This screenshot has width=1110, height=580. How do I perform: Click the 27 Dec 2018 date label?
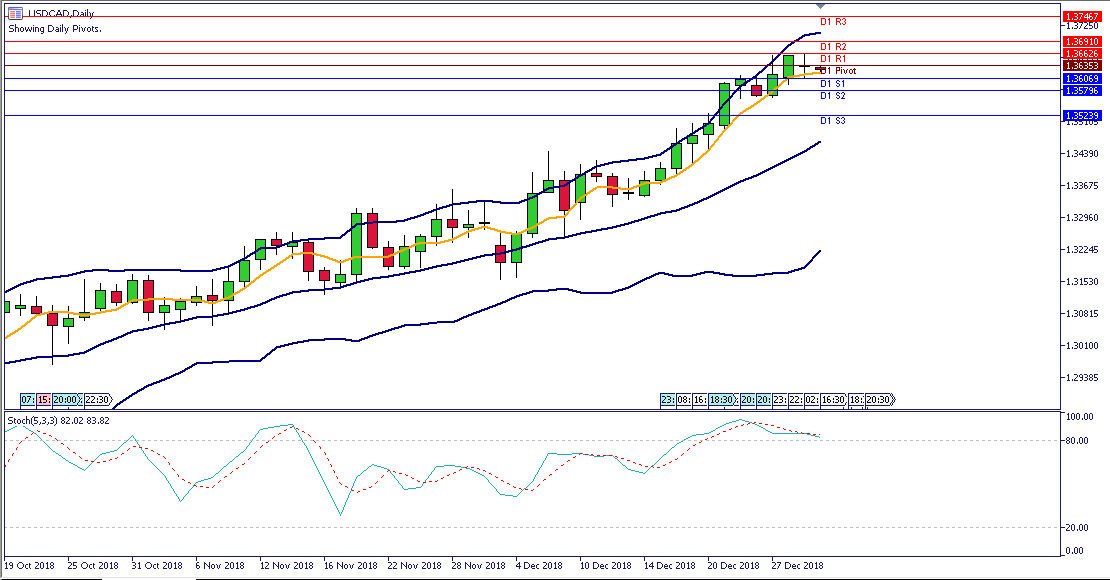pyautogui.click(x=796, y=565)
